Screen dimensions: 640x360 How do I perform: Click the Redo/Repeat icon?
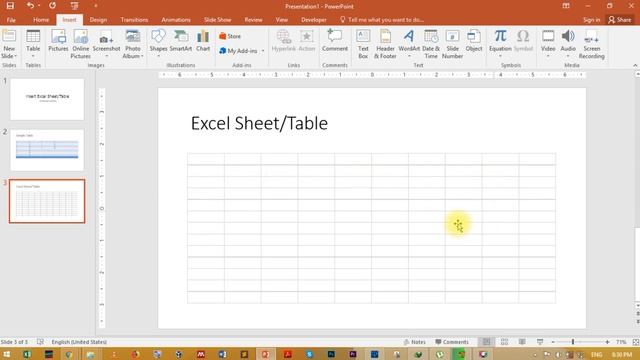(52, 6)
